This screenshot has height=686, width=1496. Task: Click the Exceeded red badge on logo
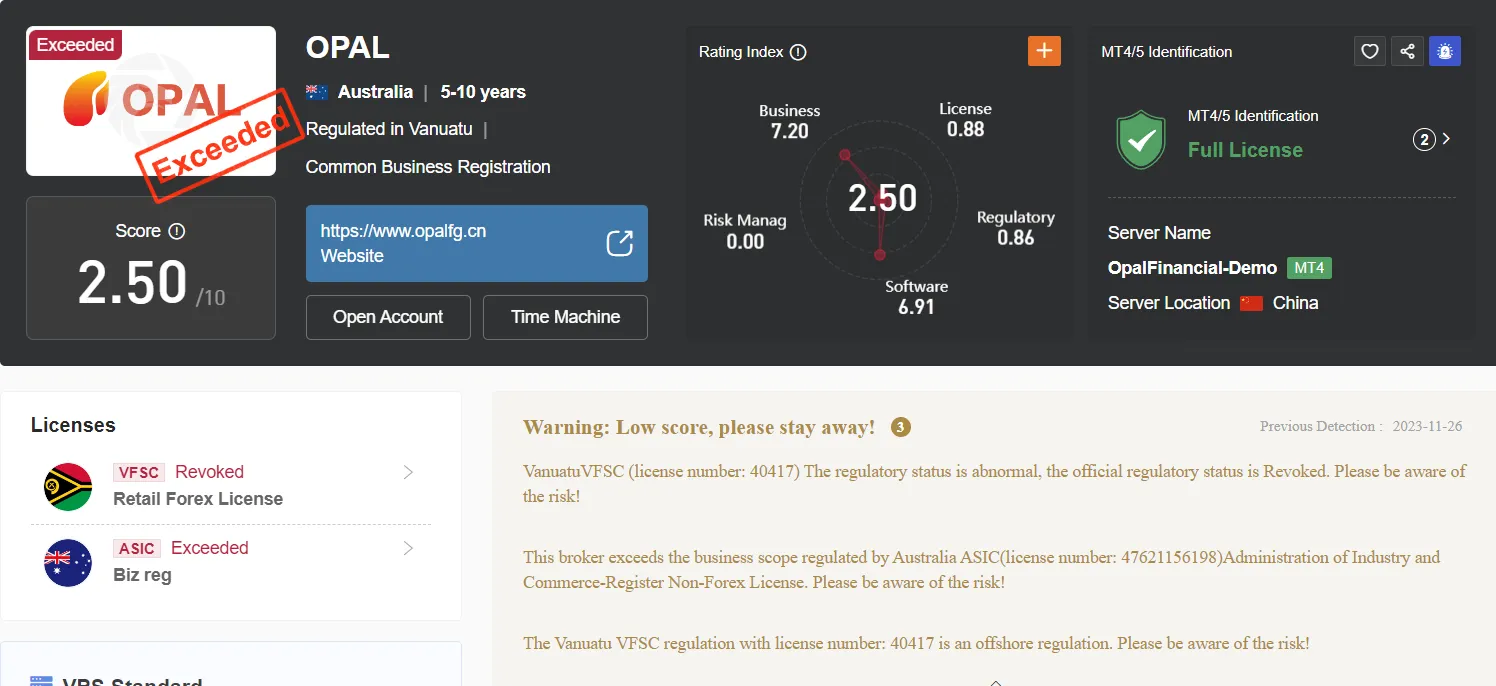pos(75,45)
